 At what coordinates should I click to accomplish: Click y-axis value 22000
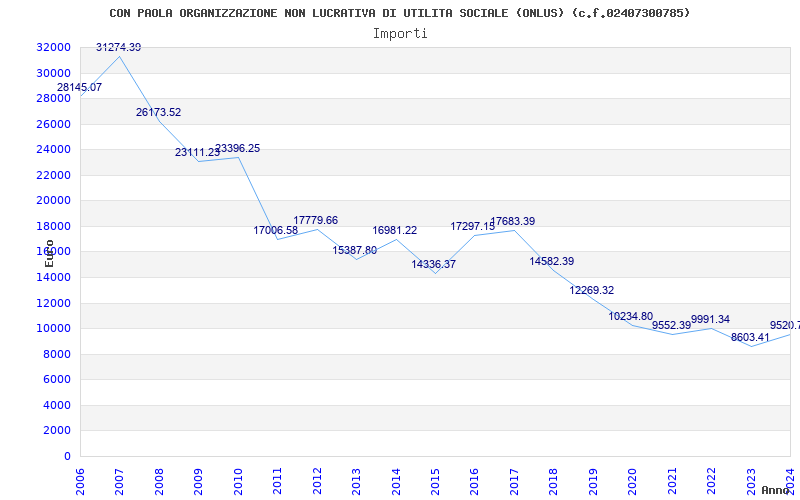(53, 175)
